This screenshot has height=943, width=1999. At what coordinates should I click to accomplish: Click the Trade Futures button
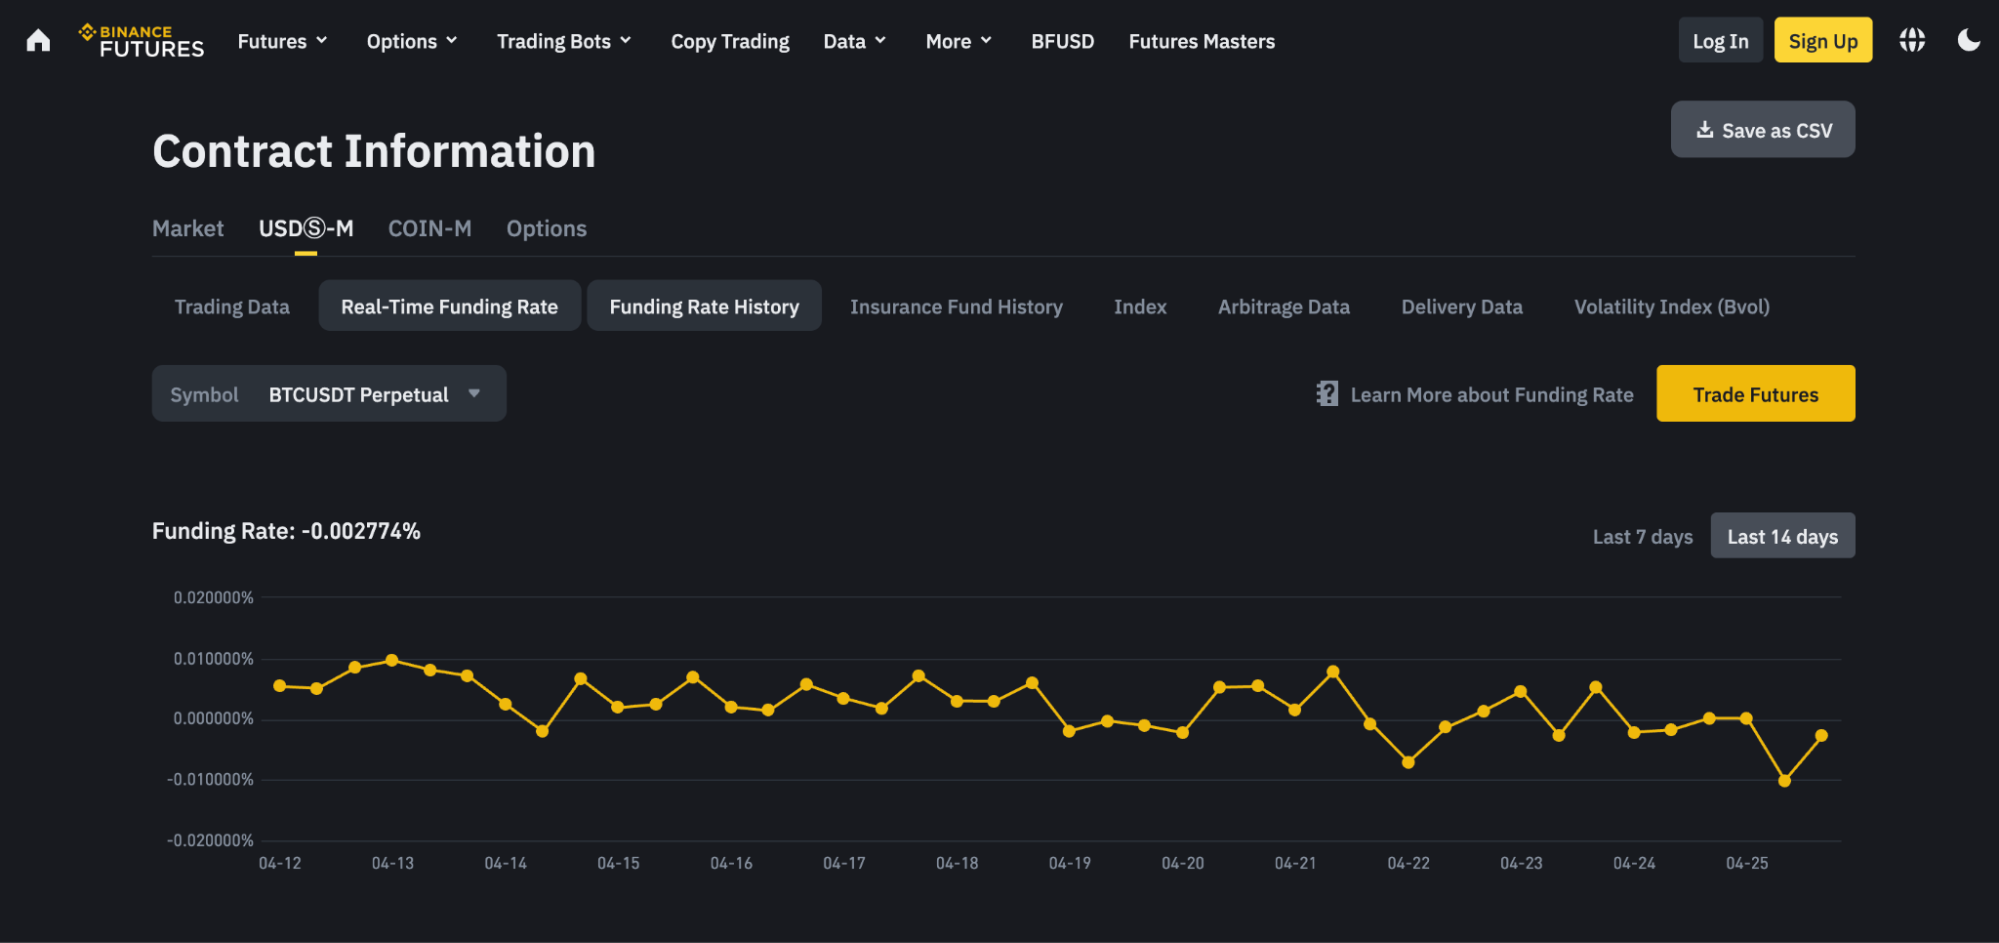[x=1755, y=394]
